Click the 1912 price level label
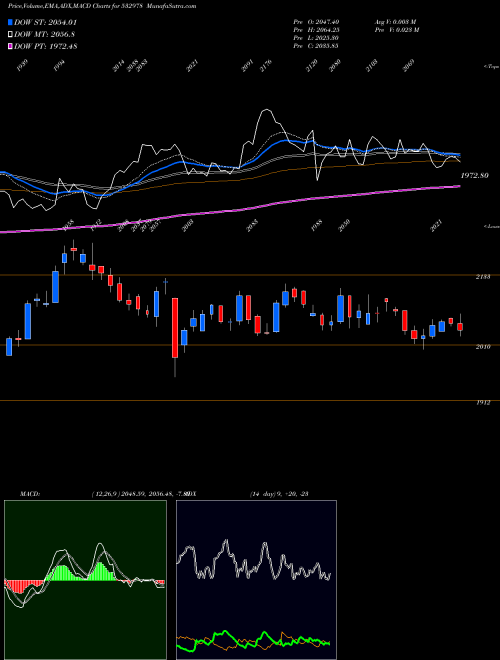500x660 pixels. pos(483,403)
